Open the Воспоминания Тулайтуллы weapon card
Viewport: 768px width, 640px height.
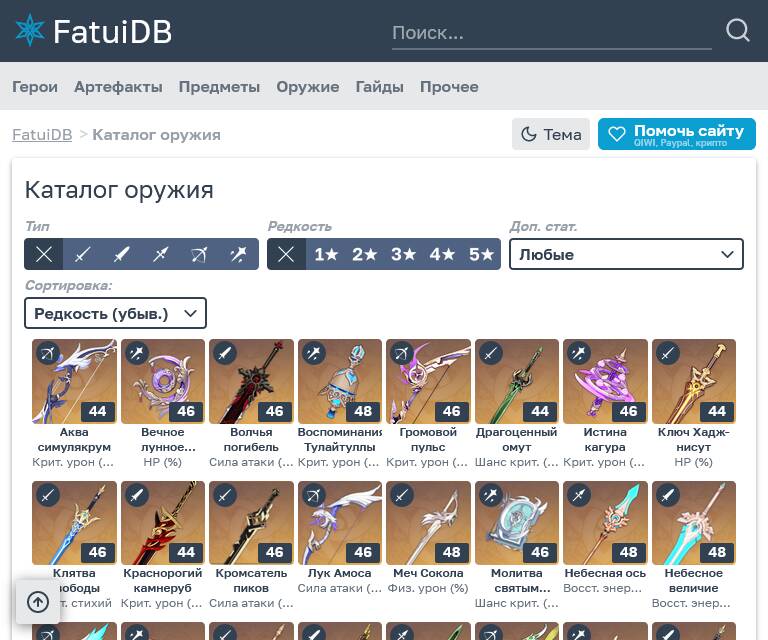coord(340,403)
